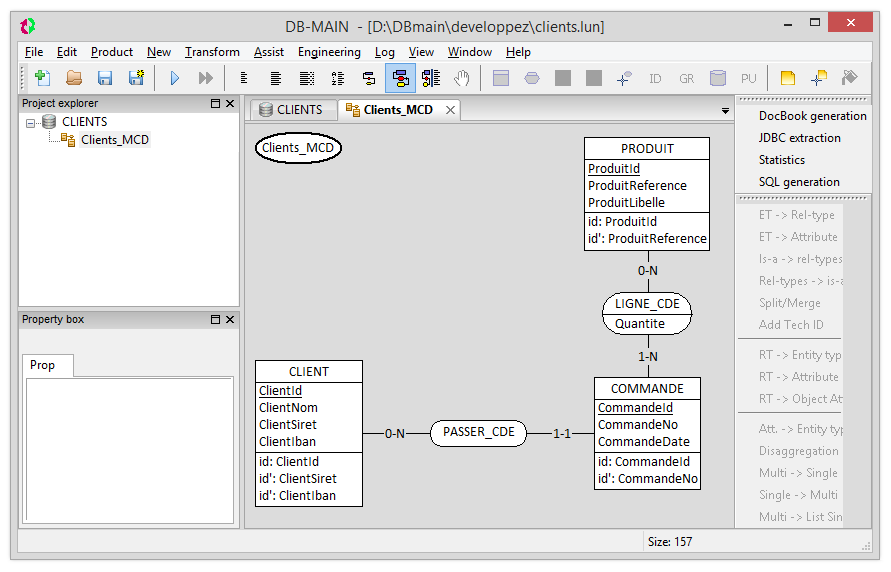Select the PASSER_CDE relationship type

pyautogui.click(x=478, y=433)
